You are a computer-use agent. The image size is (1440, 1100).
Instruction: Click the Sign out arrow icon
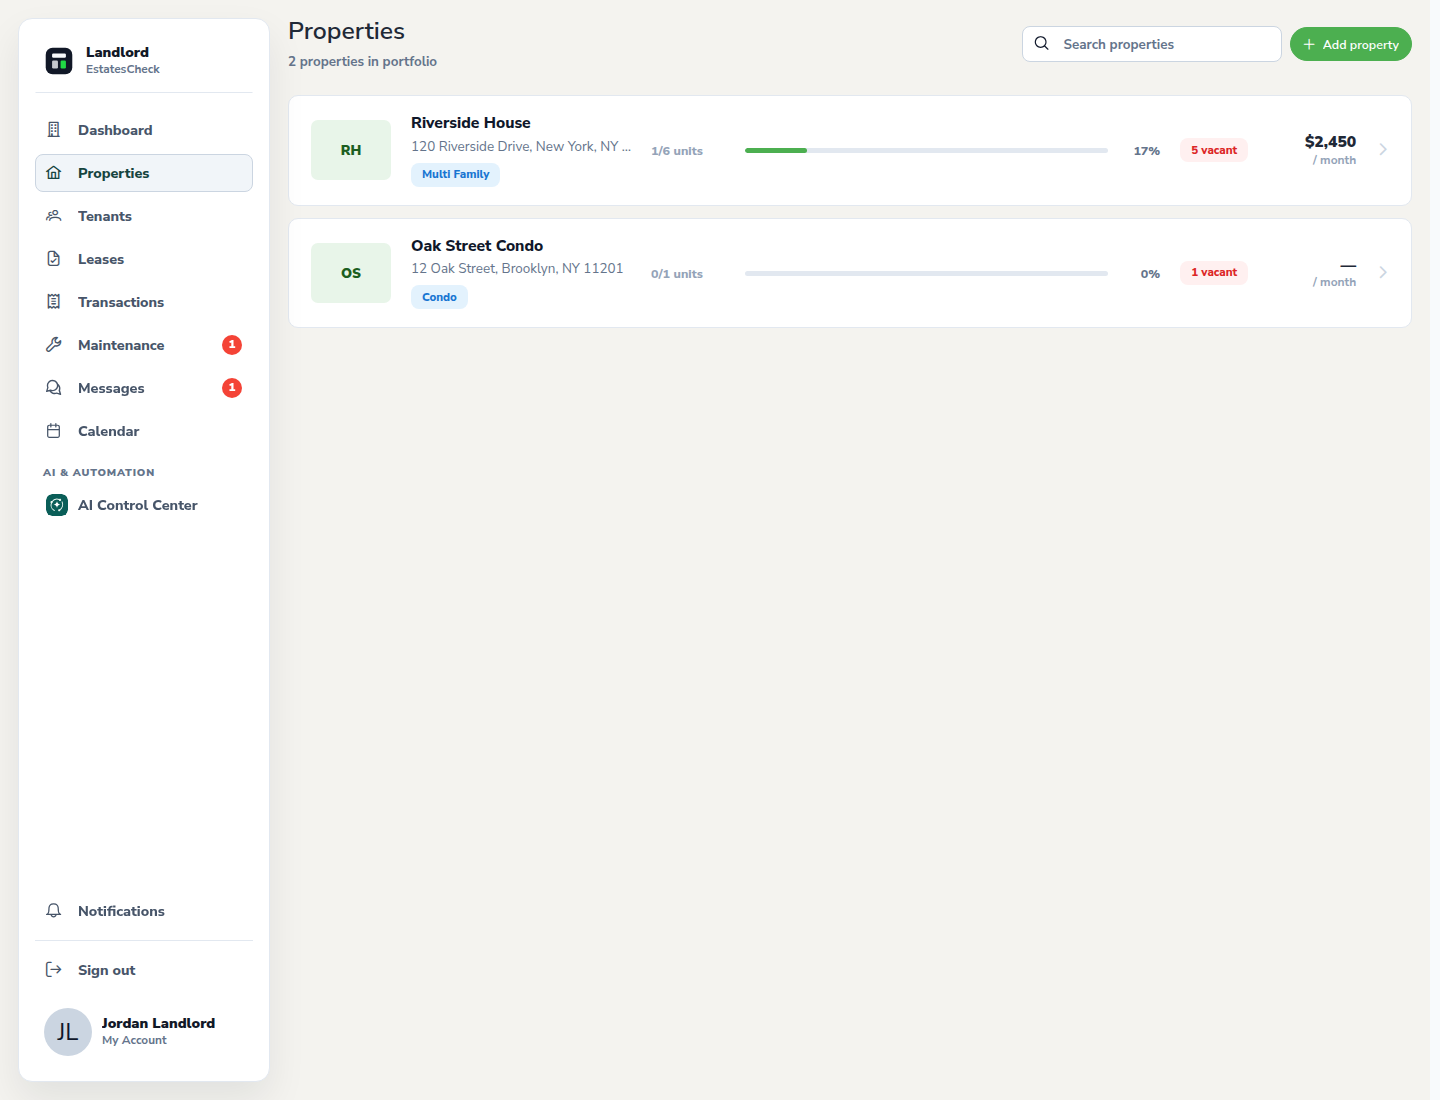pyautogui.click(x=54, y=970)
